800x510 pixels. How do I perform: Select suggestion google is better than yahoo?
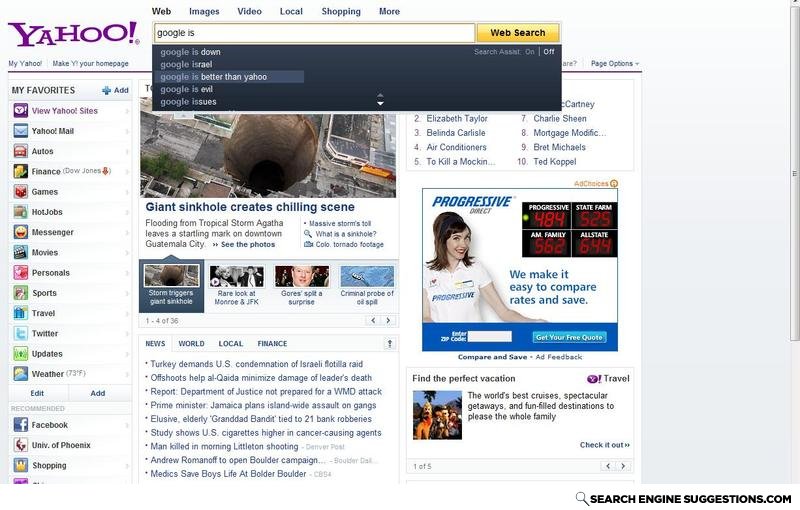pyautogui.click(x=228, y=77)
